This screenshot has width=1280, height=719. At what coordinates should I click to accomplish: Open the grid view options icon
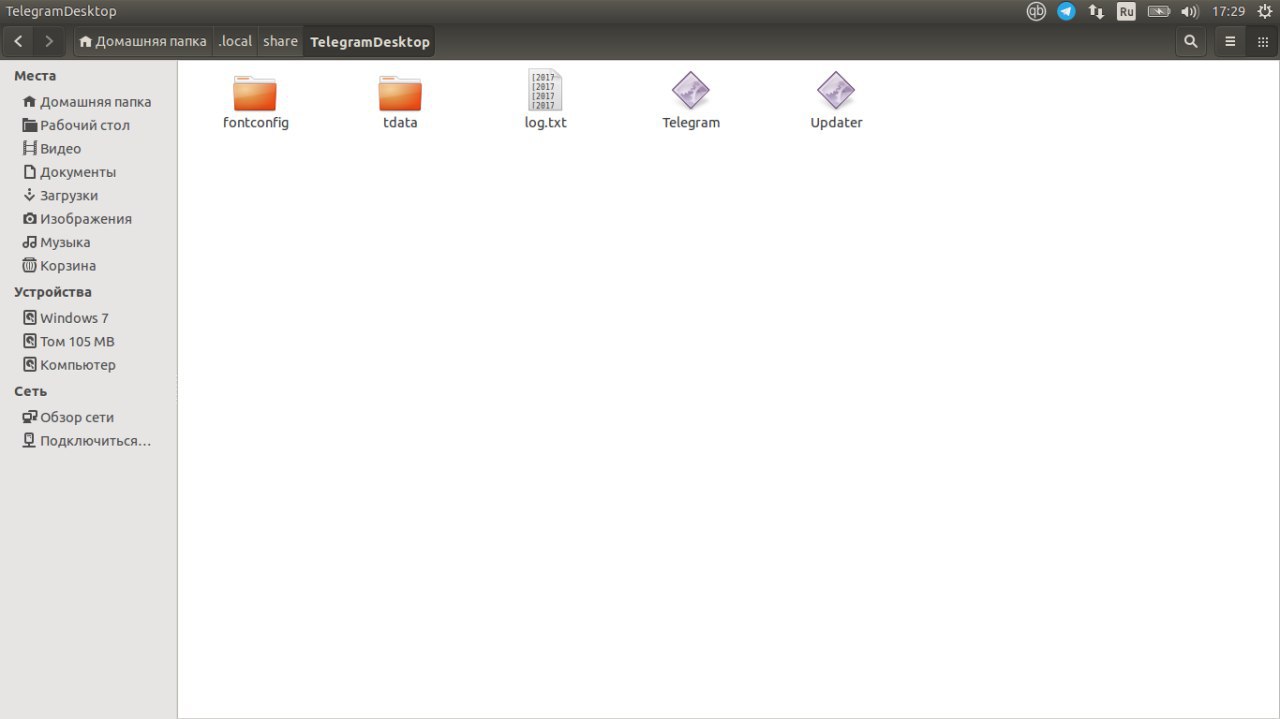[x=1262, y=41]
